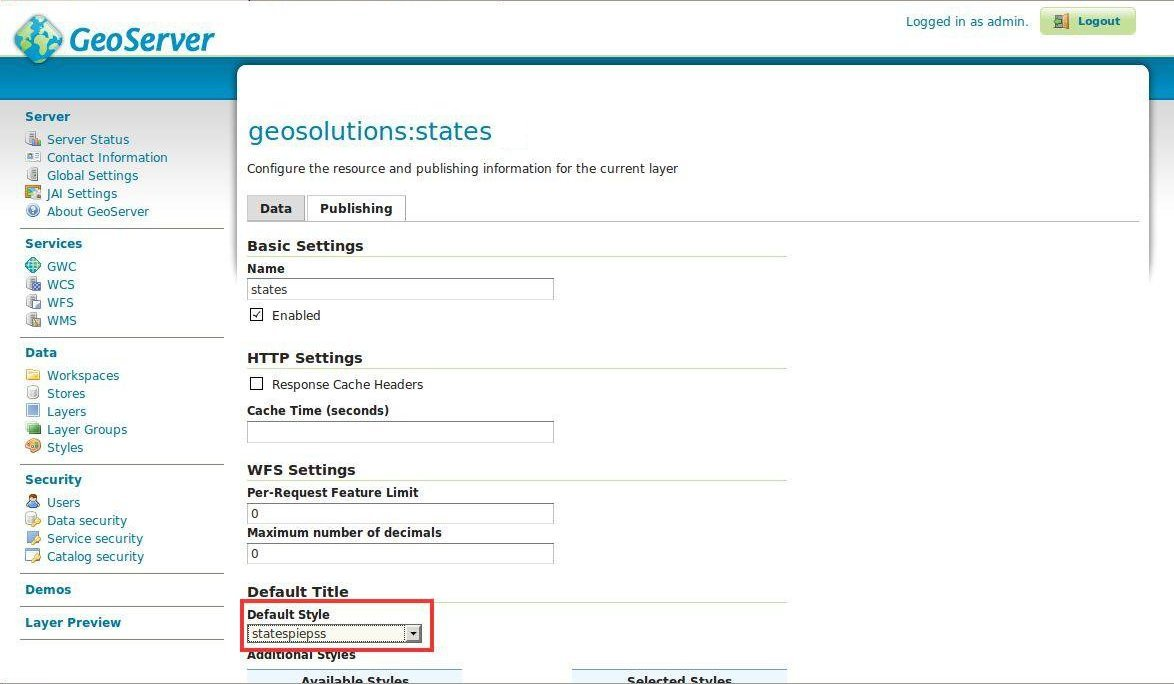
Task: Click the Workspaces folder icon
Action: coord(33,374)
